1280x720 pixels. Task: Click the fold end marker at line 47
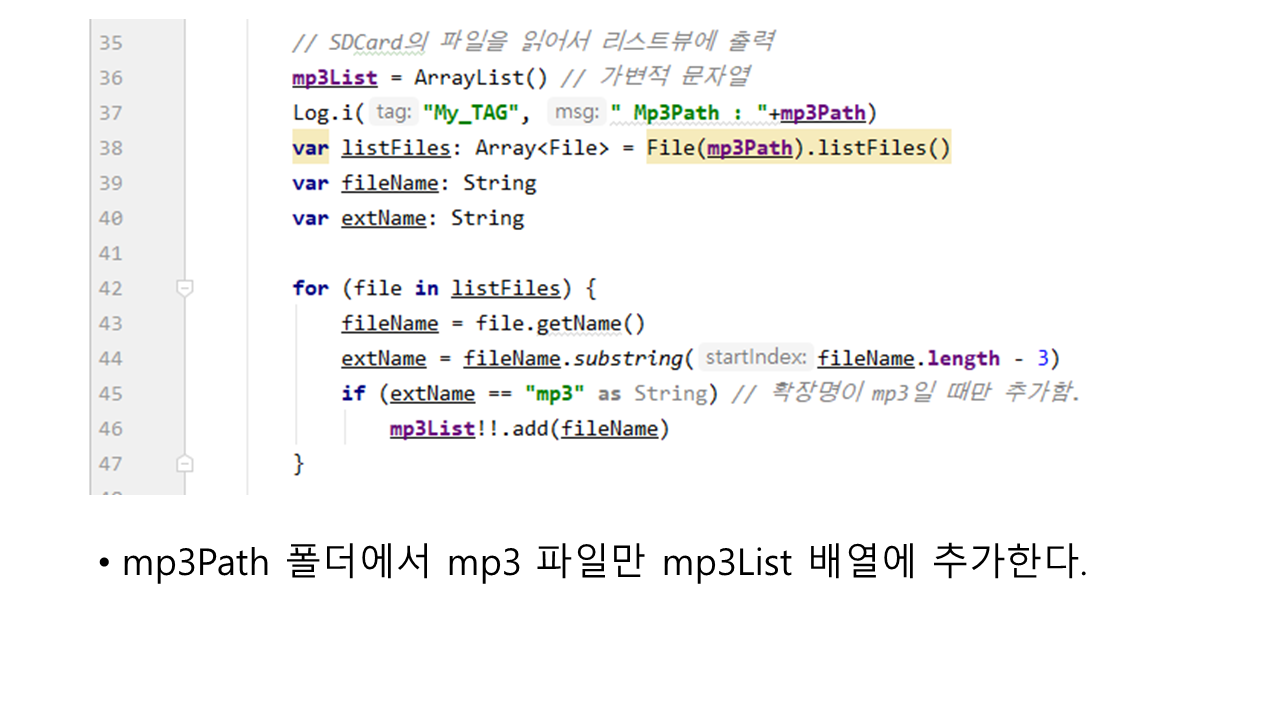coord(183,464)
